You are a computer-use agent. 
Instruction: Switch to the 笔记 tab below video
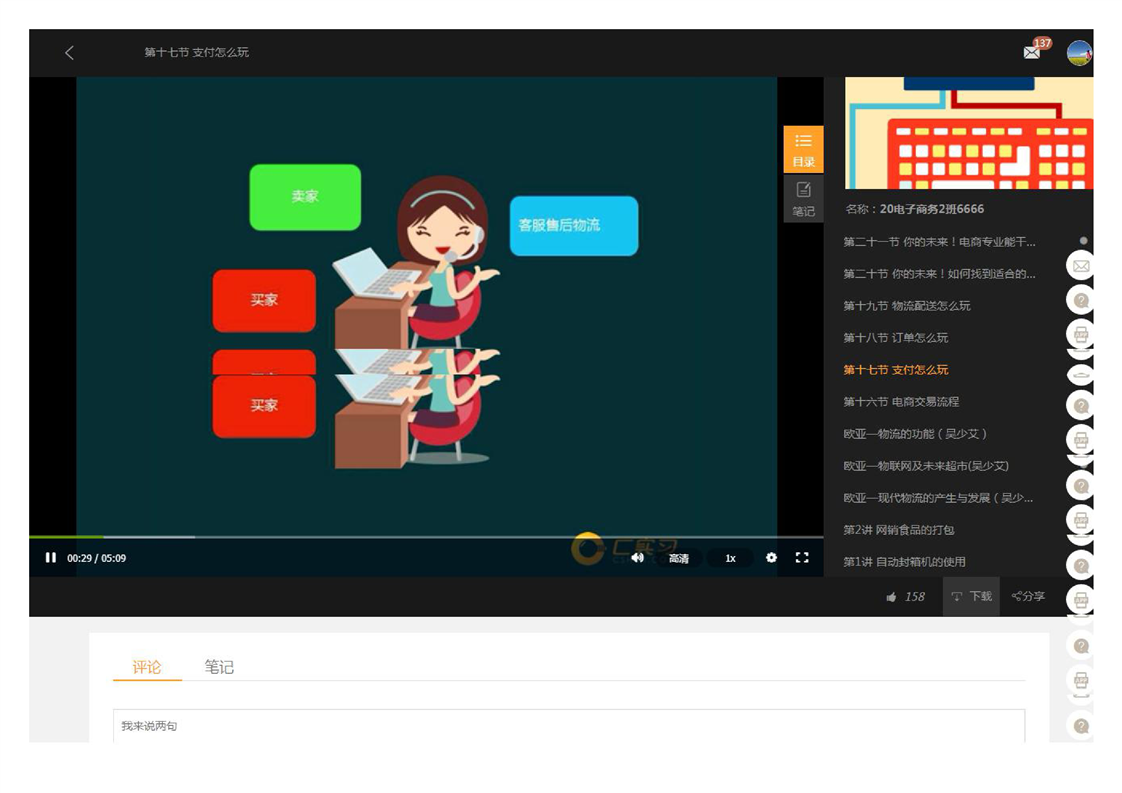coord(219,667)
